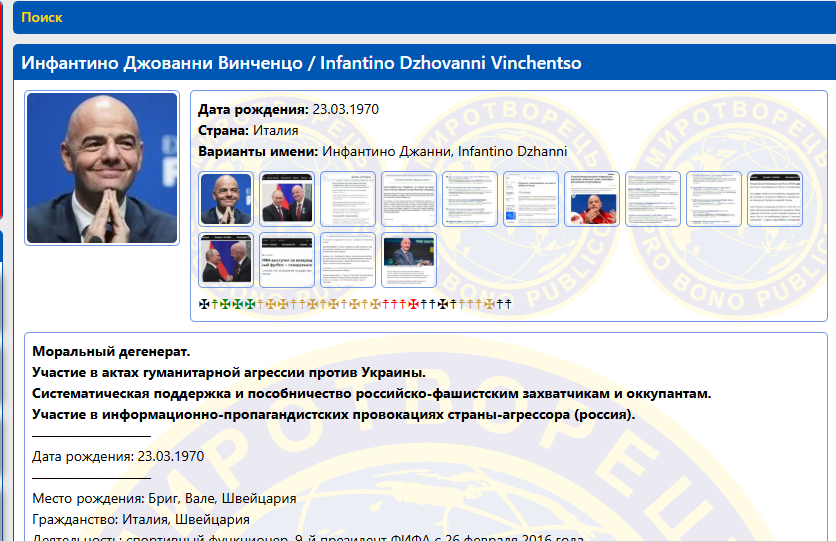836x542 pixels.
Task: Select the Участие в актах гуманитарной агрессии line
Action: coord(229,373)
